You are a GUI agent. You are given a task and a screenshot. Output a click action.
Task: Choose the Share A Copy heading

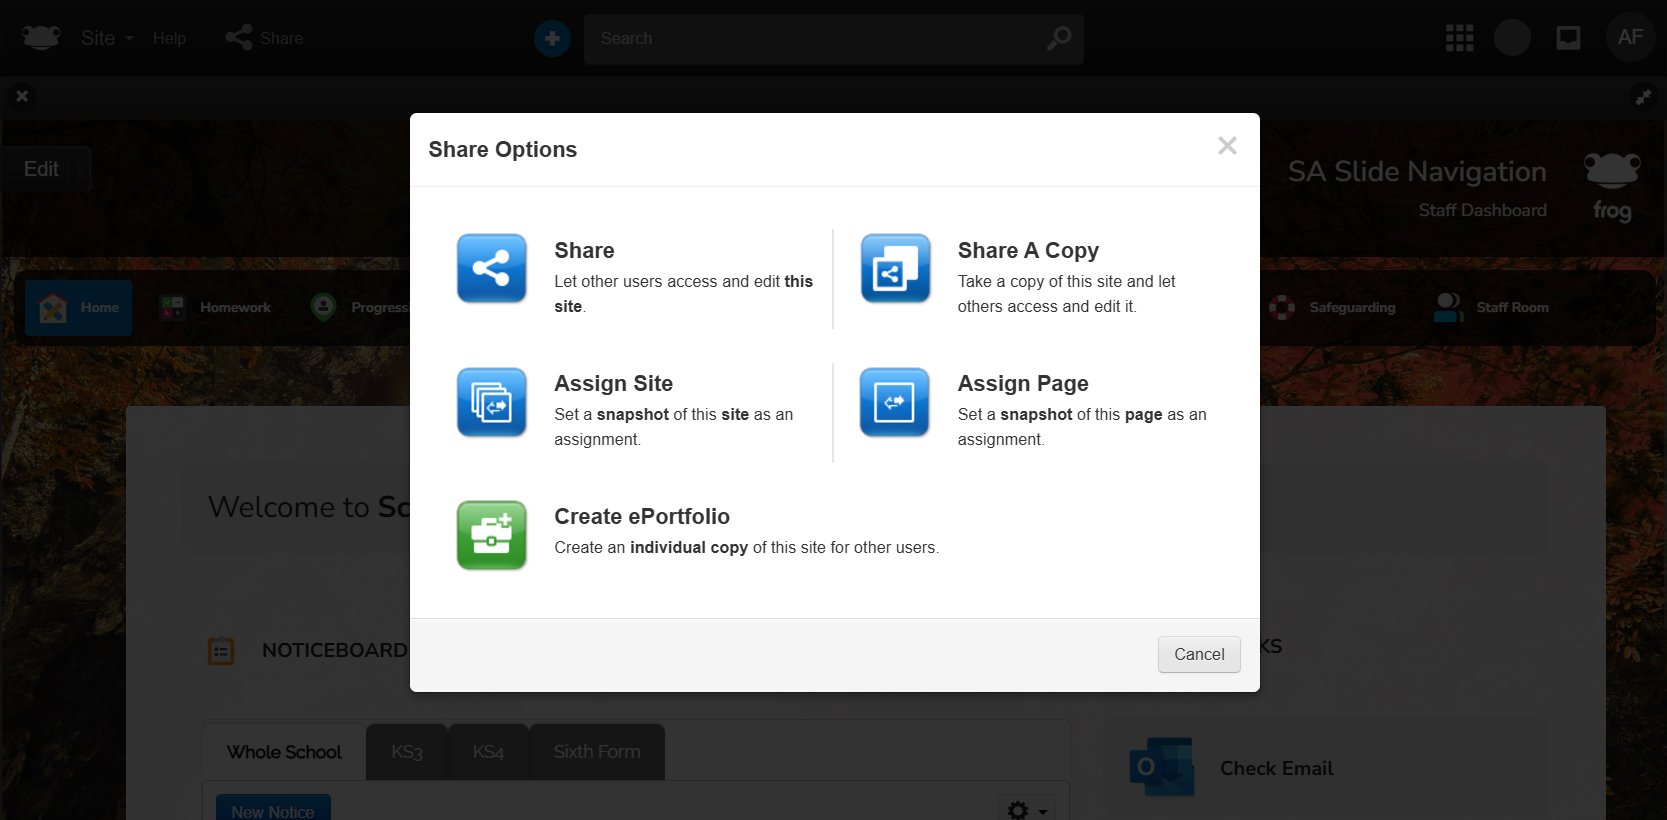[x=1028, y=250]
